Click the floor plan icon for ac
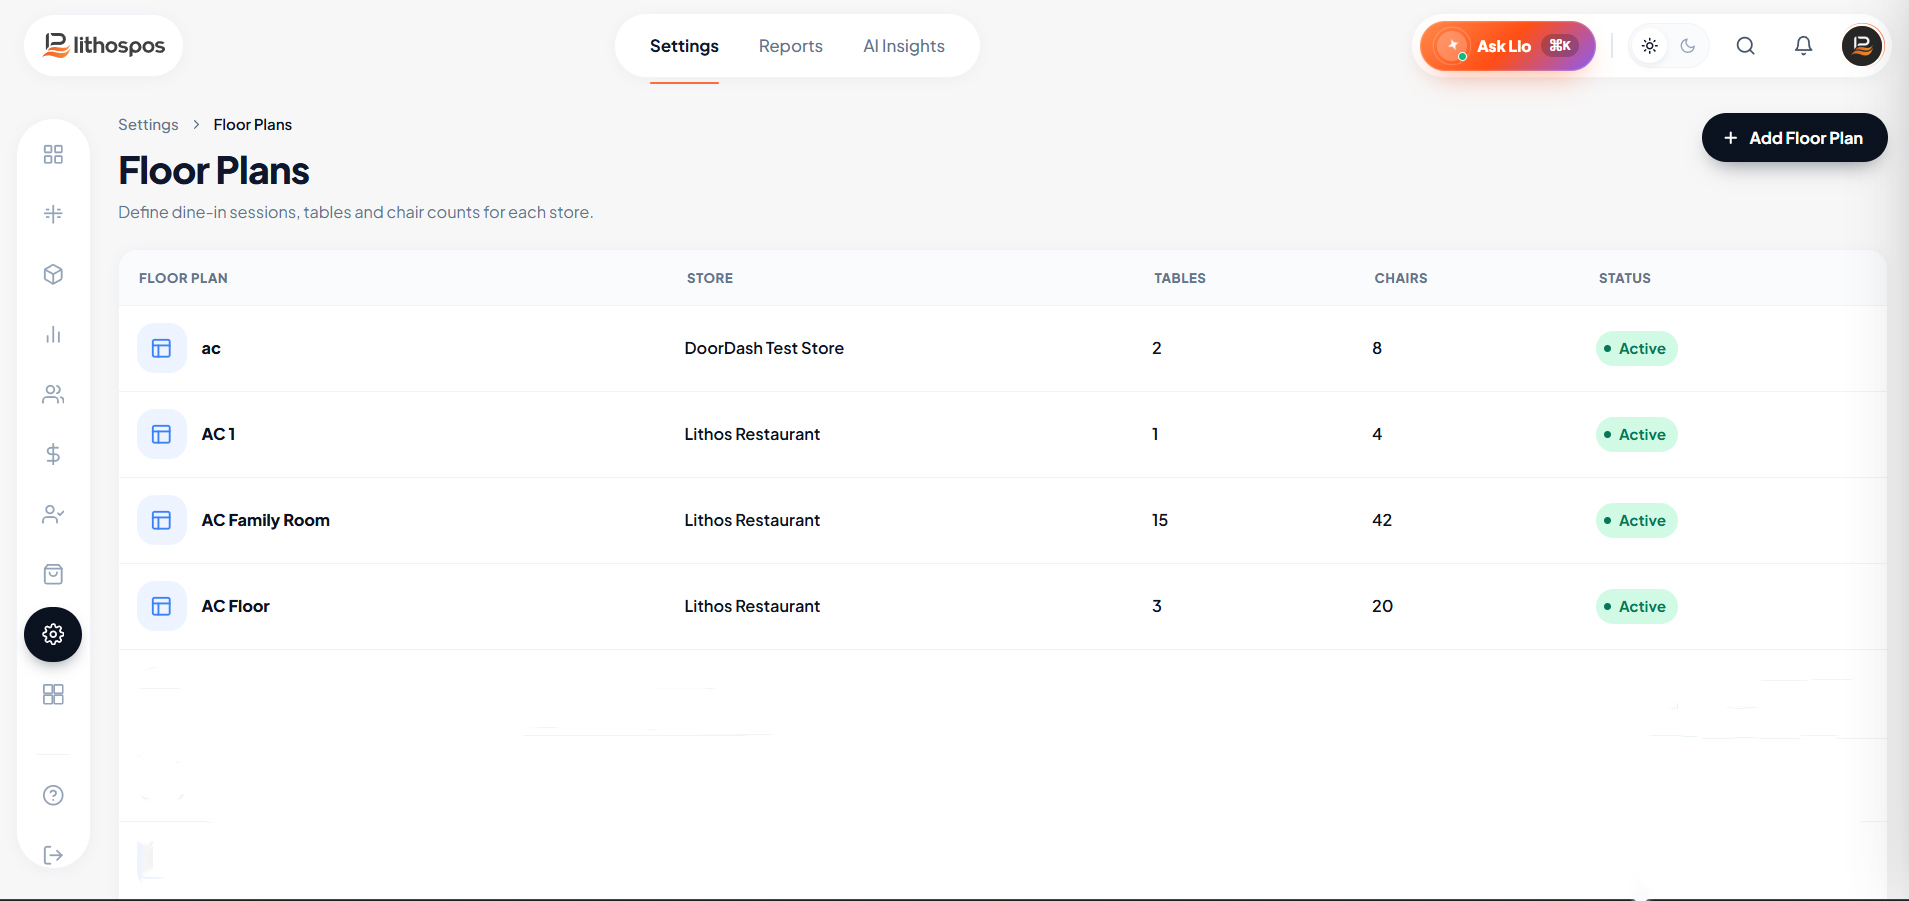This screenshot has width=1909, height=901. (161, 348)
